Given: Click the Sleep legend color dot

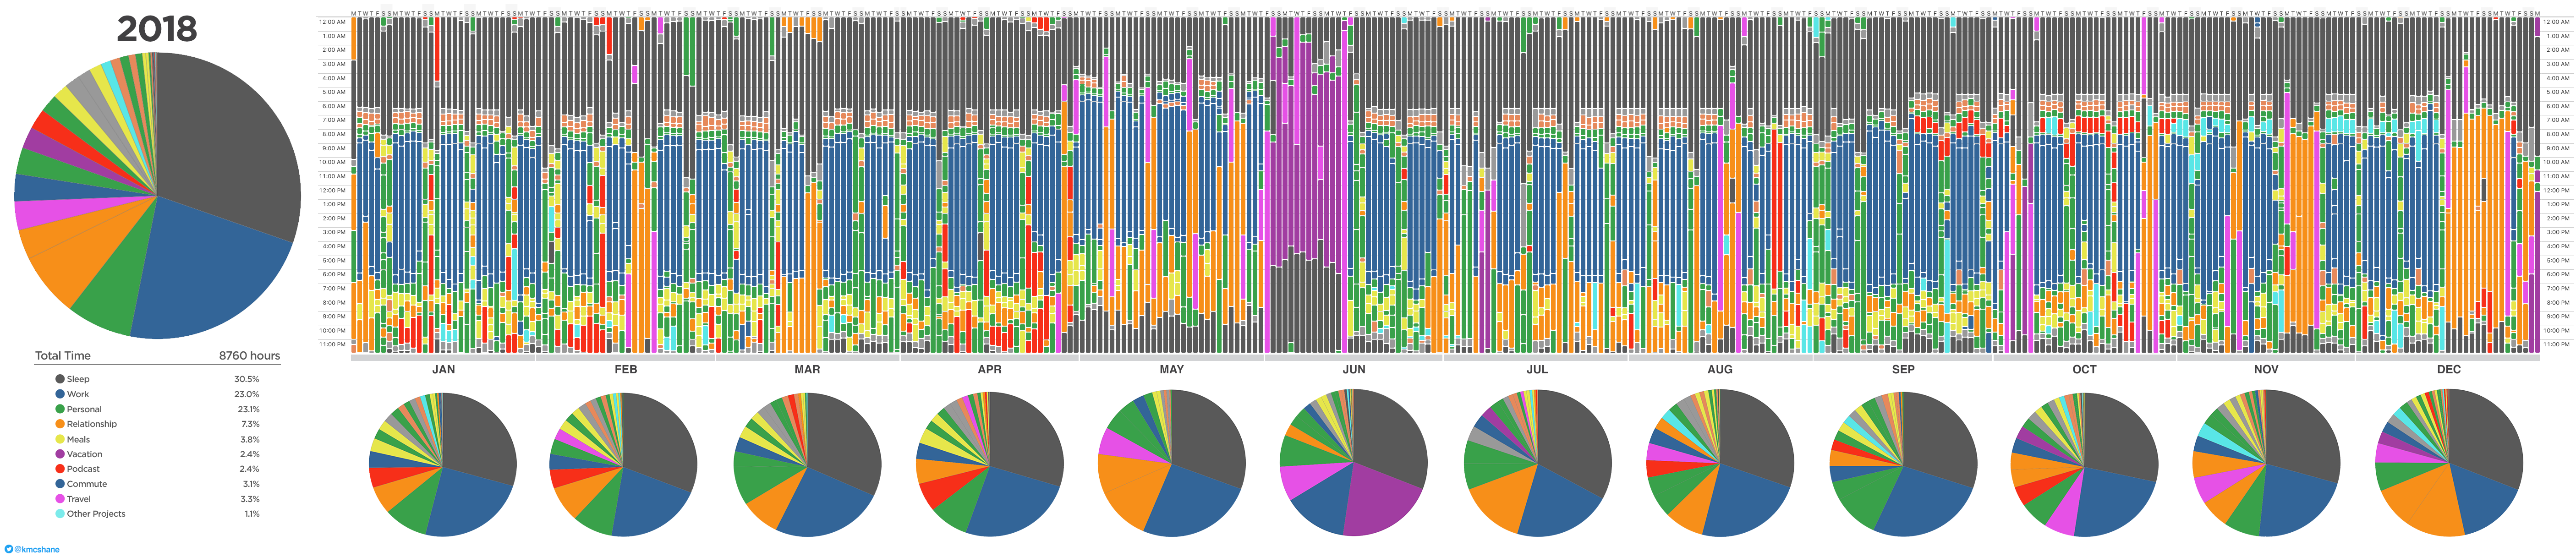Looking at the screenshot, I should pyautogui.click(x=60, y=379).
